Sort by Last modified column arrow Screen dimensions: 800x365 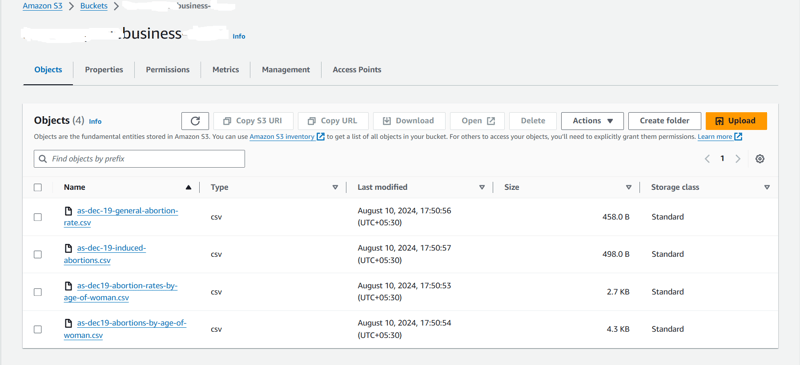482,187
